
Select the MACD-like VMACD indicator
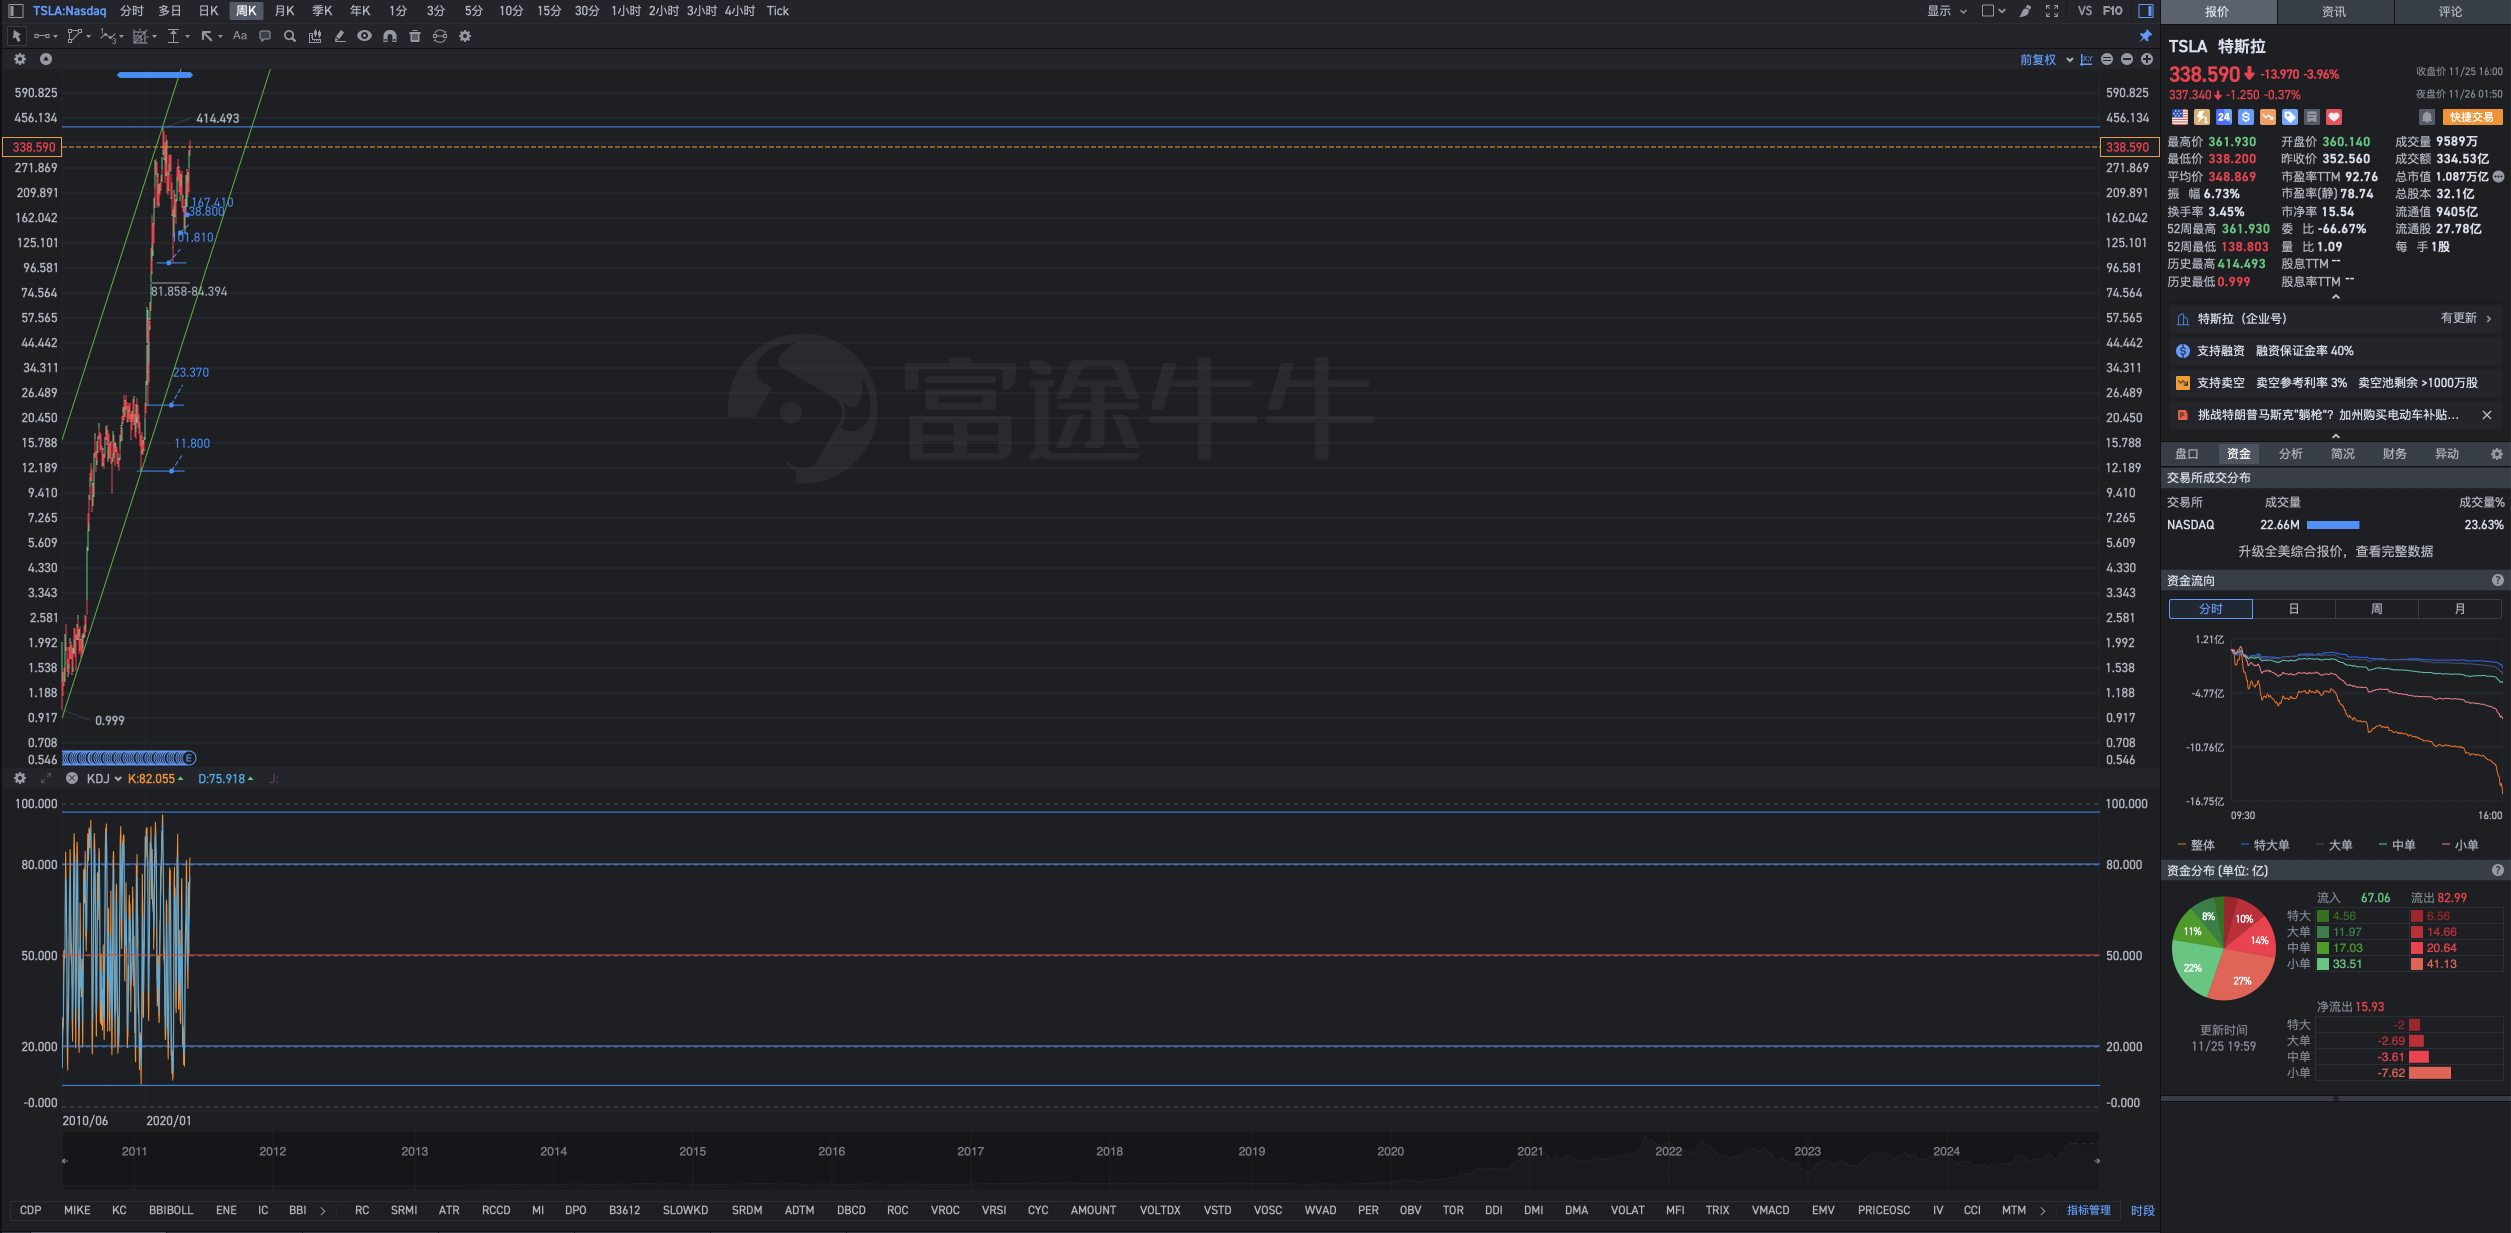click(x=1770, y=1210)
